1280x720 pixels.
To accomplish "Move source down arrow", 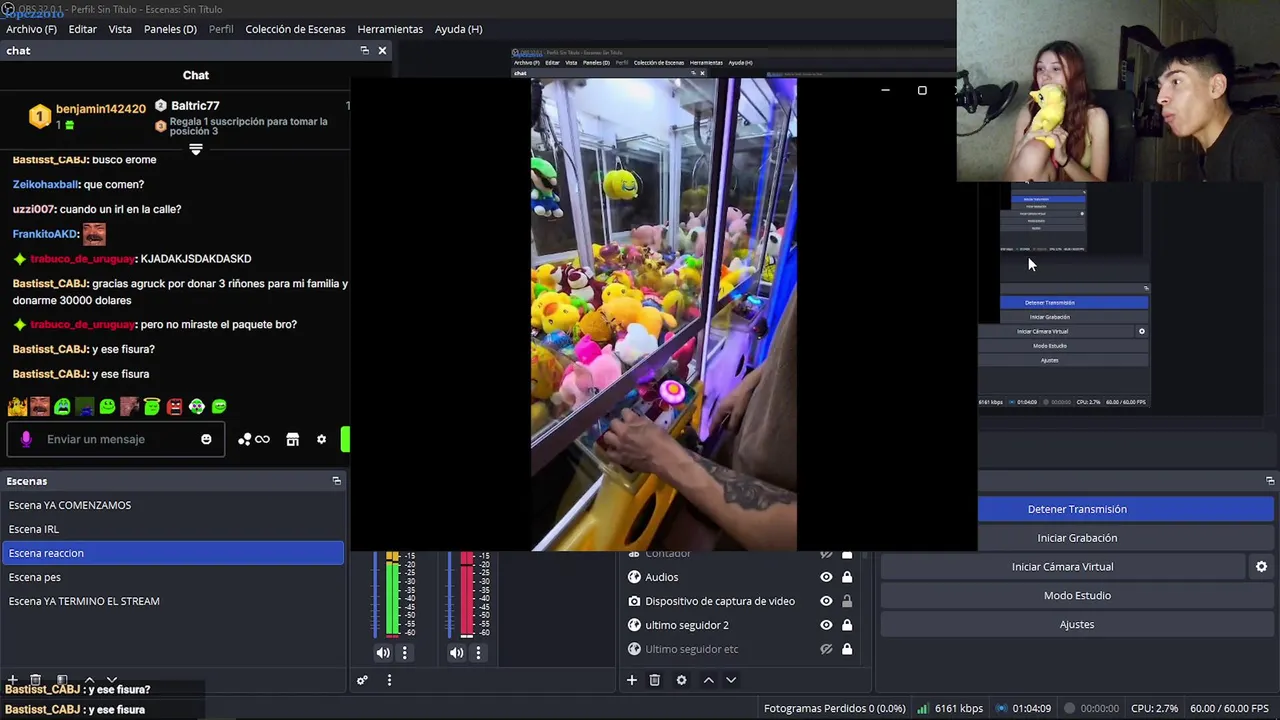I will click(x=731, y=680).
